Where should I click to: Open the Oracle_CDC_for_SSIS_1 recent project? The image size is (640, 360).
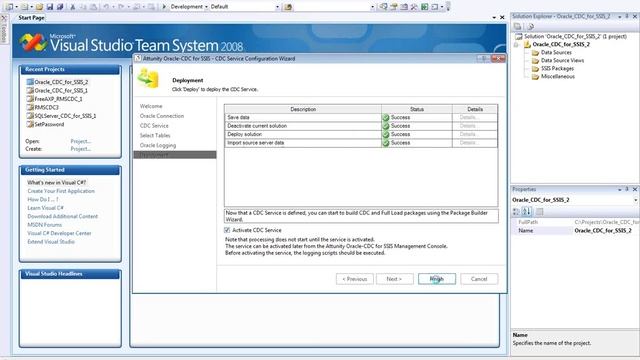click(61, 91)
